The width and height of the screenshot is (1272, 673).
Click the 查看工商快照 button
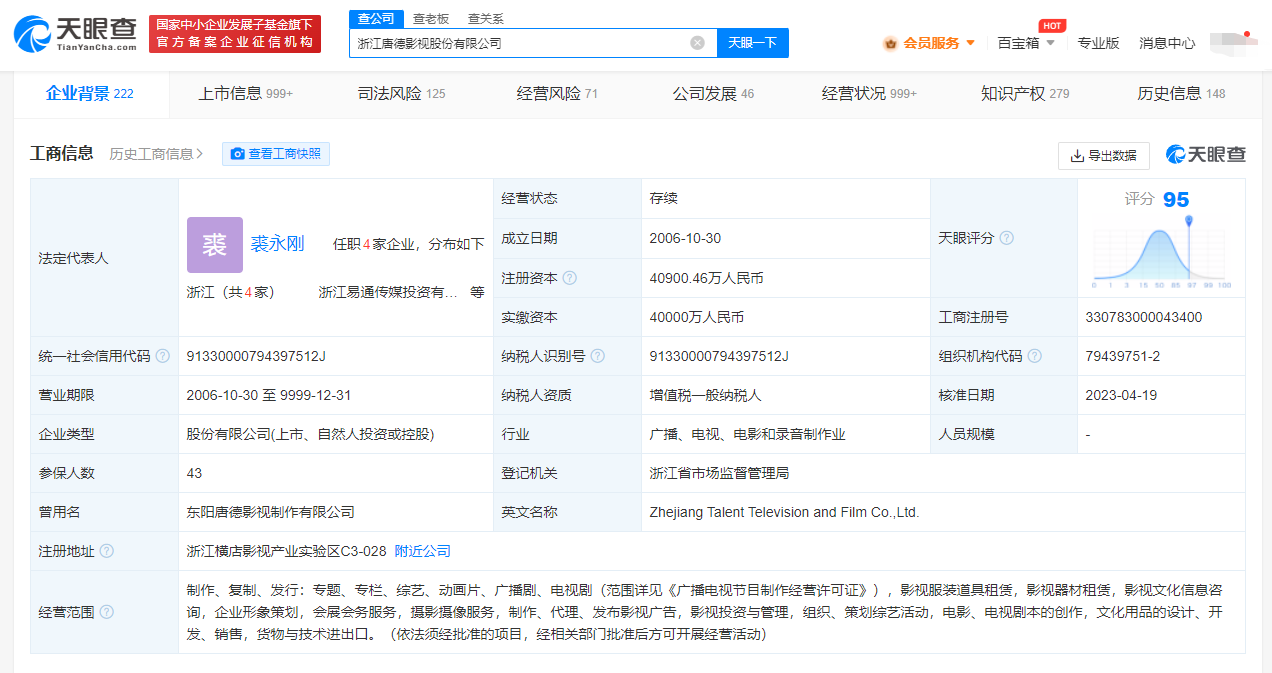(276, 154)
